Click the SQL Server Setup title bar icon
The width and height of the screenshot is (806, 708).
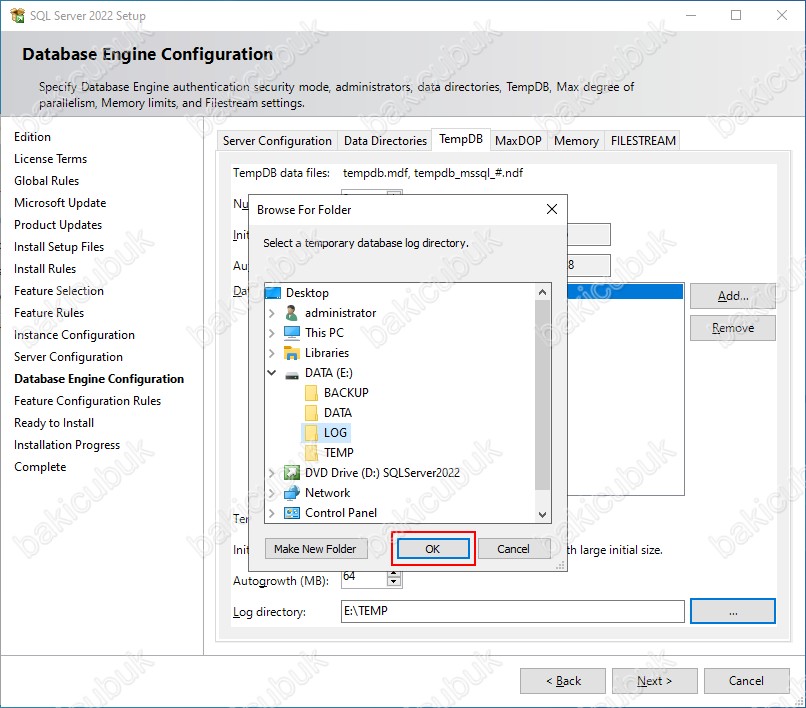tap(17, 15)
